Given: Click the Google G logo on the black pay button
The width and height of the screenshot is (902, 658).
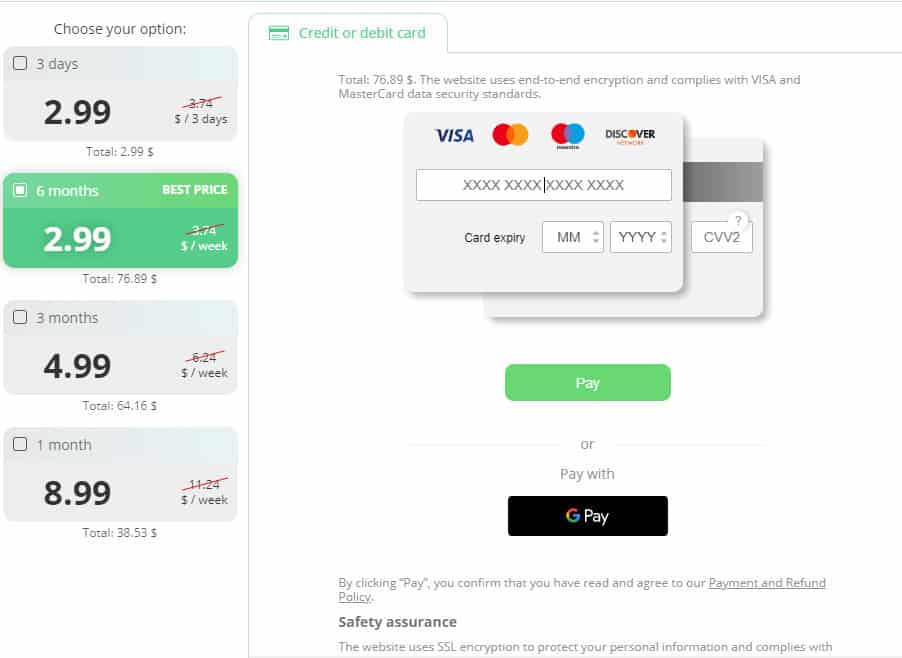Looking at the screenshot, I should pos(572,515).
